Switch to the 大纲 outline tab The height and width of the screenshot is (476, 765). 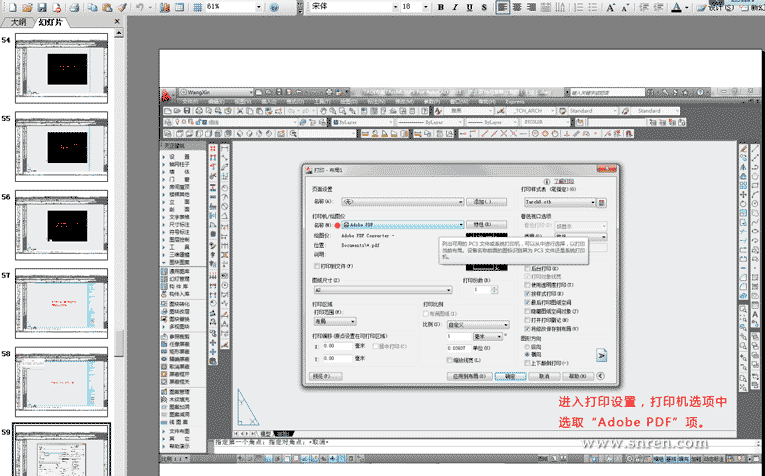click(x=18, y=22)
